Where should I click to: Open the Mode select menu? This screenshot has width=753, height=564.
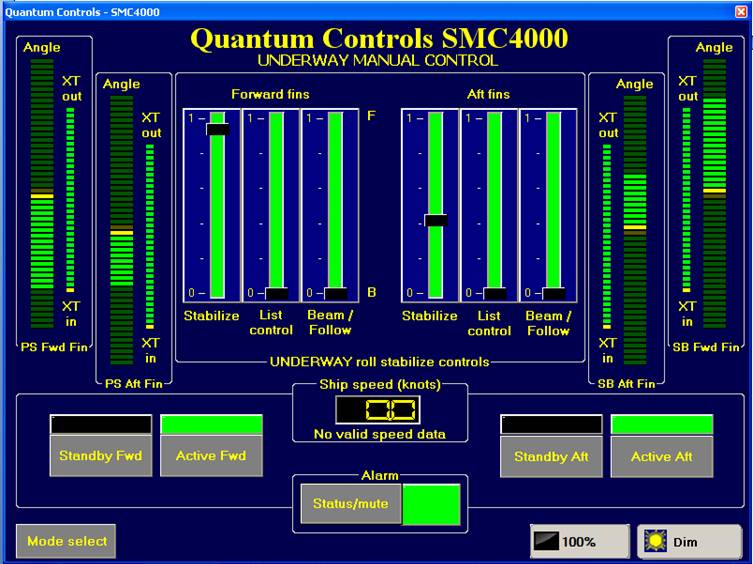(x=66, y=541)
